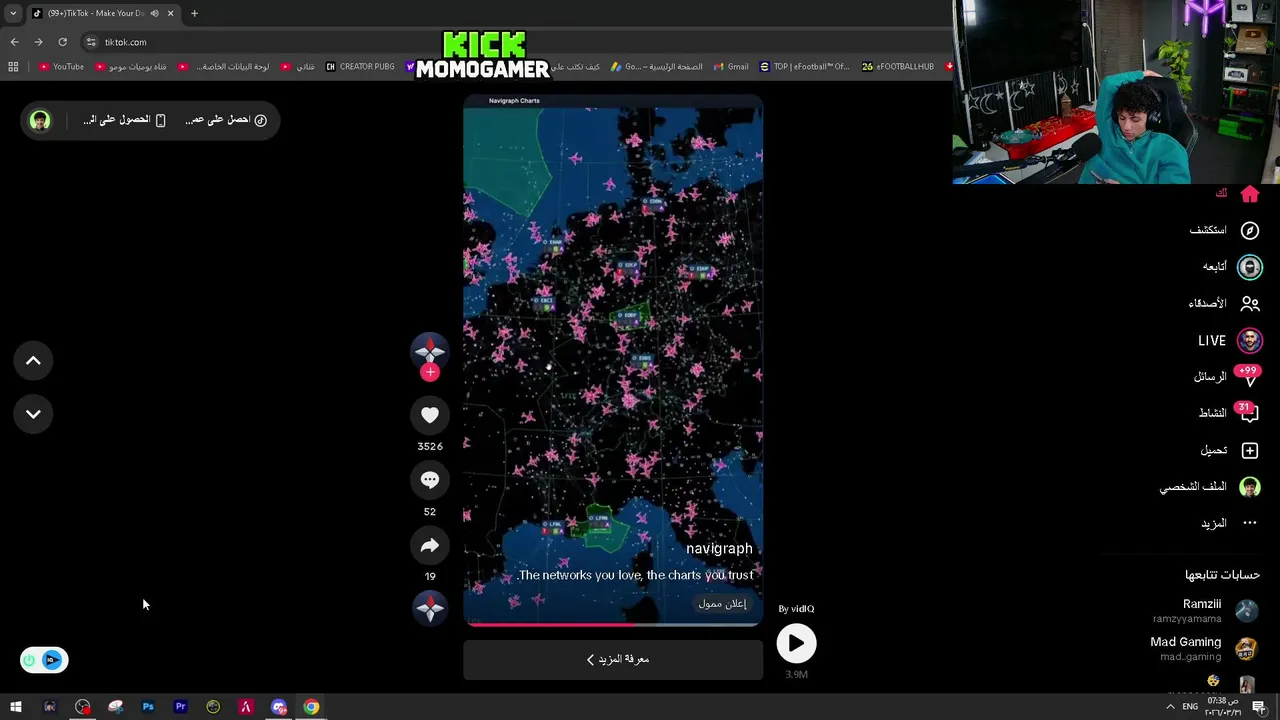Open Photoshop from the taskbar

tap(148, 707)
